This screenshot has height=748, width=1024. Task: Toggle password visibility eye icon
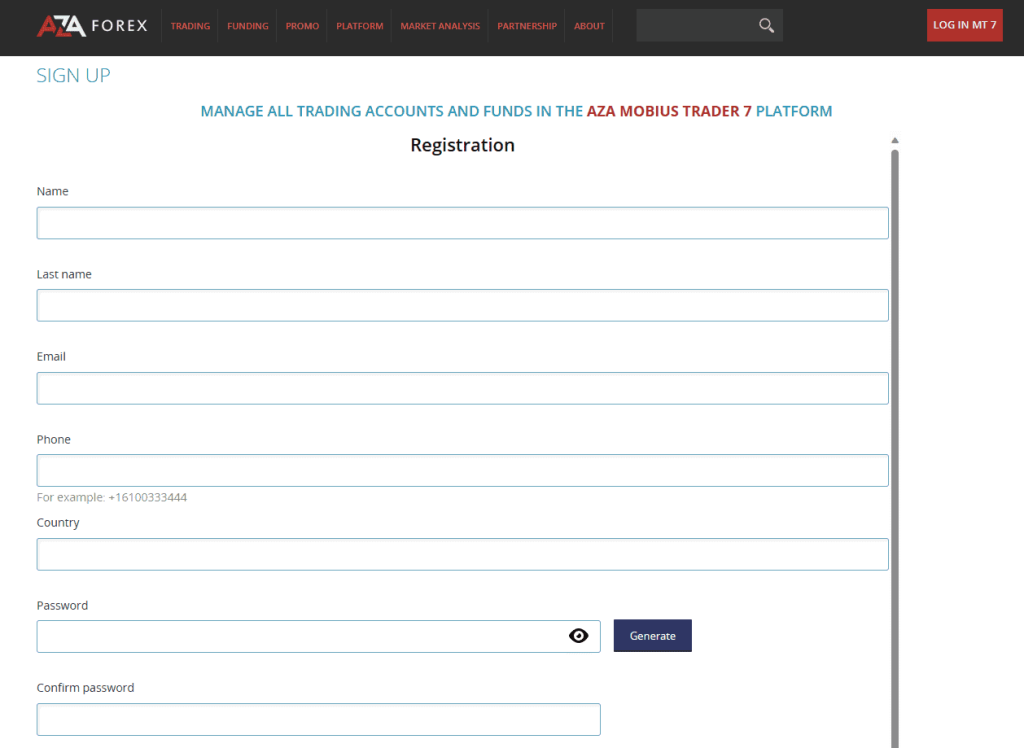coord(578,636)
